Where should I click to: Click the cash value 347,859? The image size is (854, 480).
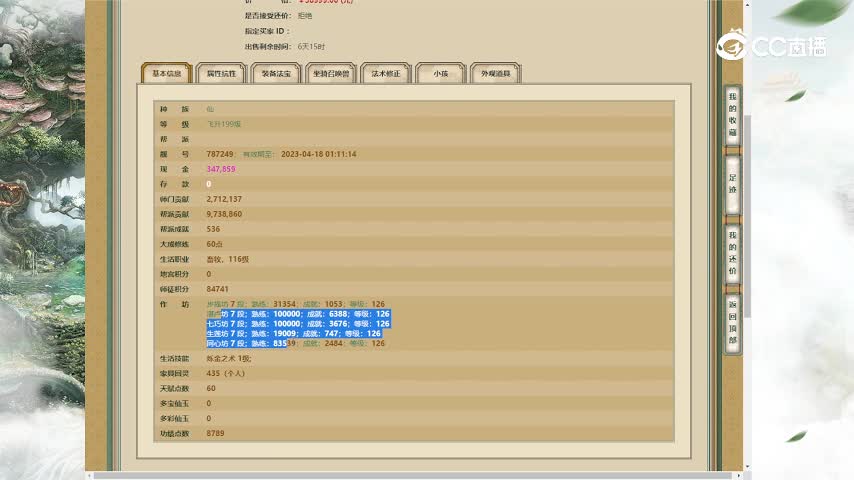221,169
